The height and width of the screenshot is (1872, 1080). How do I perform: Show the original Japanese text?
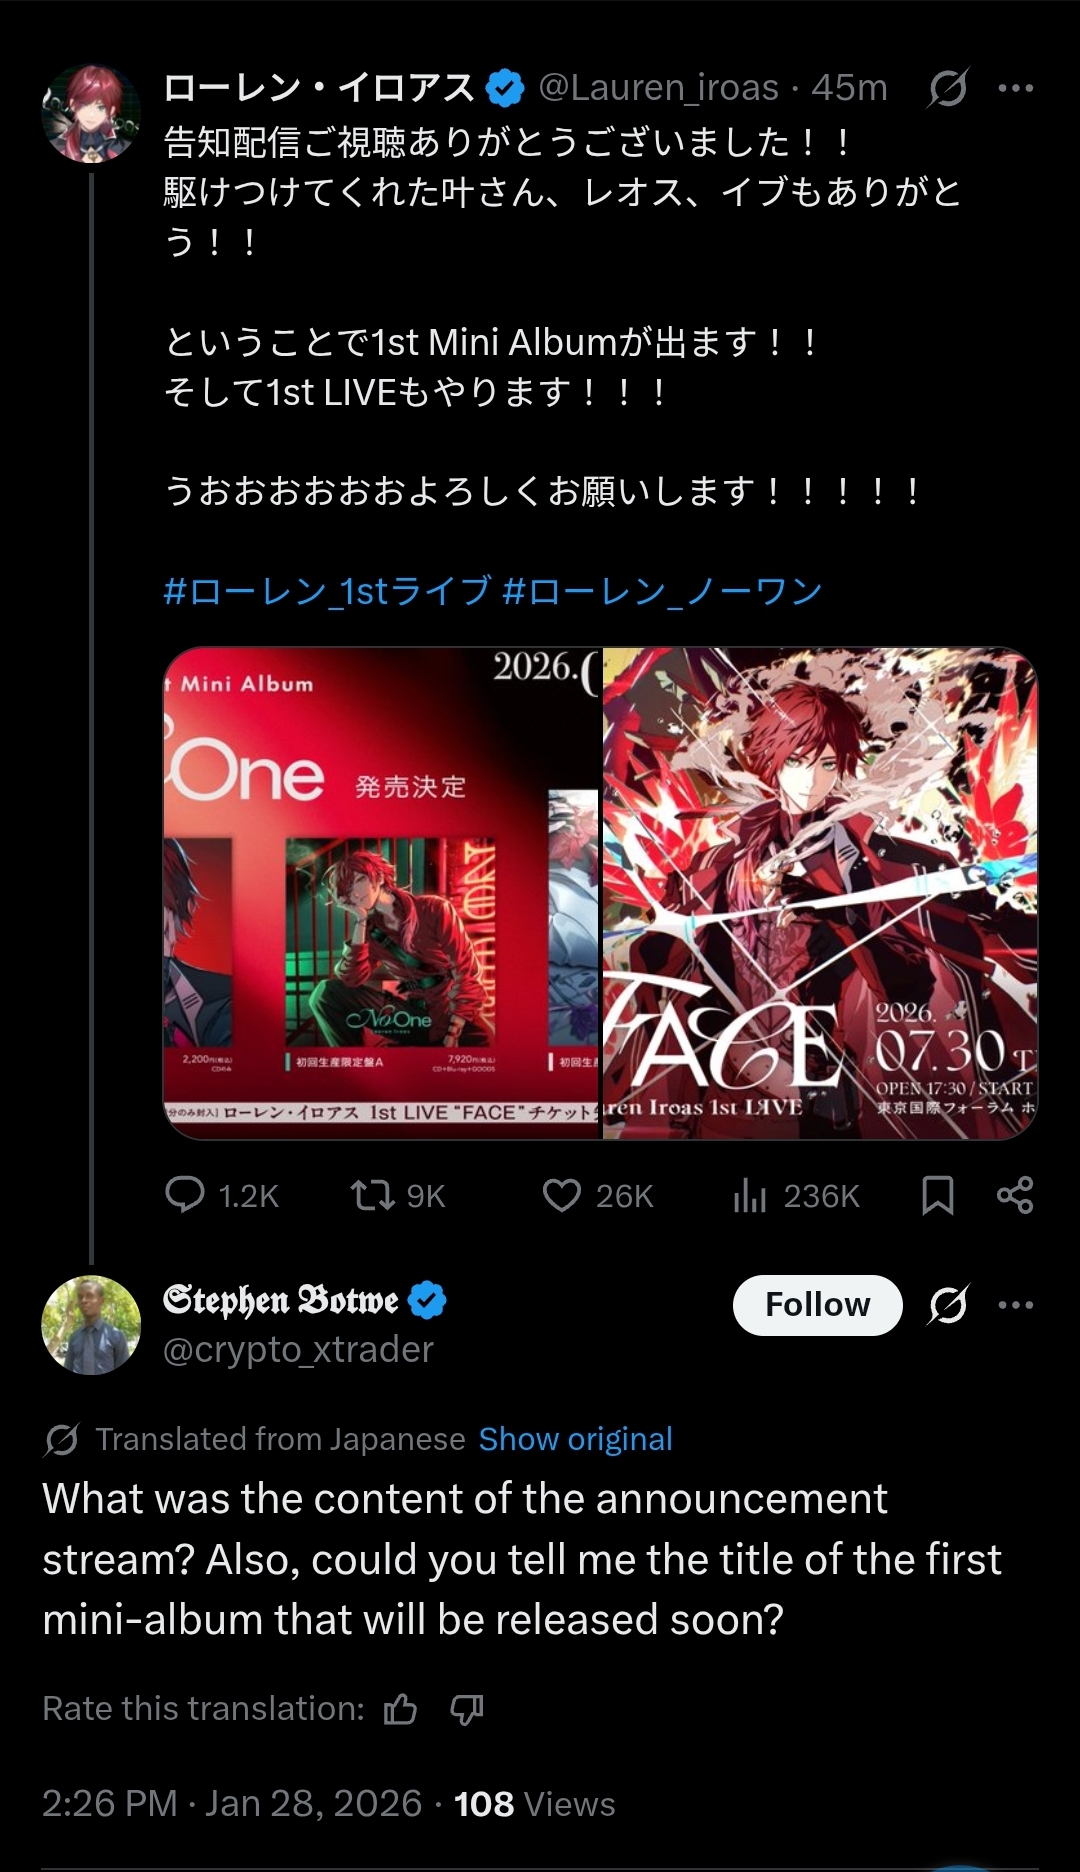(x=575, y=1439)
